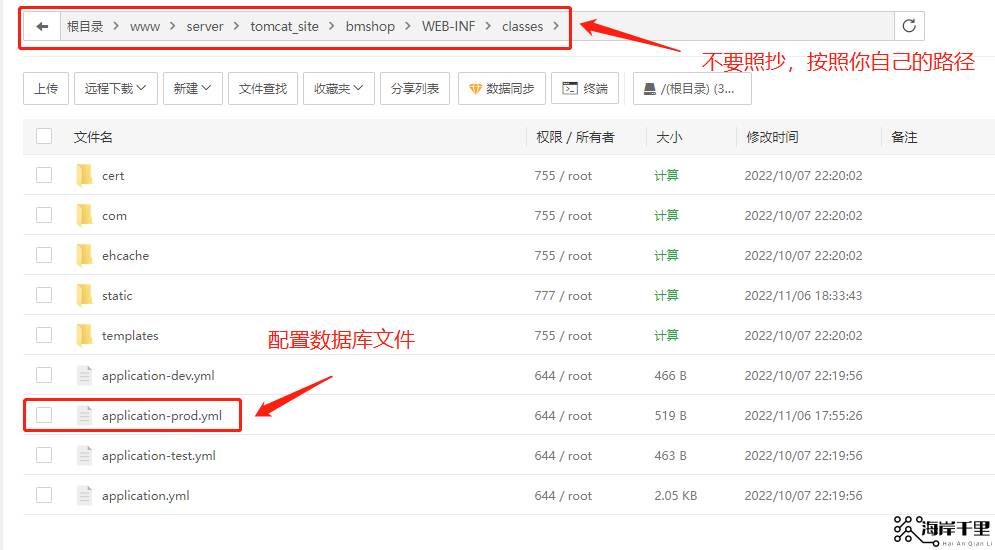995x550 pixels.
Task: Check the box for application-prod.yml
Action: [44, 415]
